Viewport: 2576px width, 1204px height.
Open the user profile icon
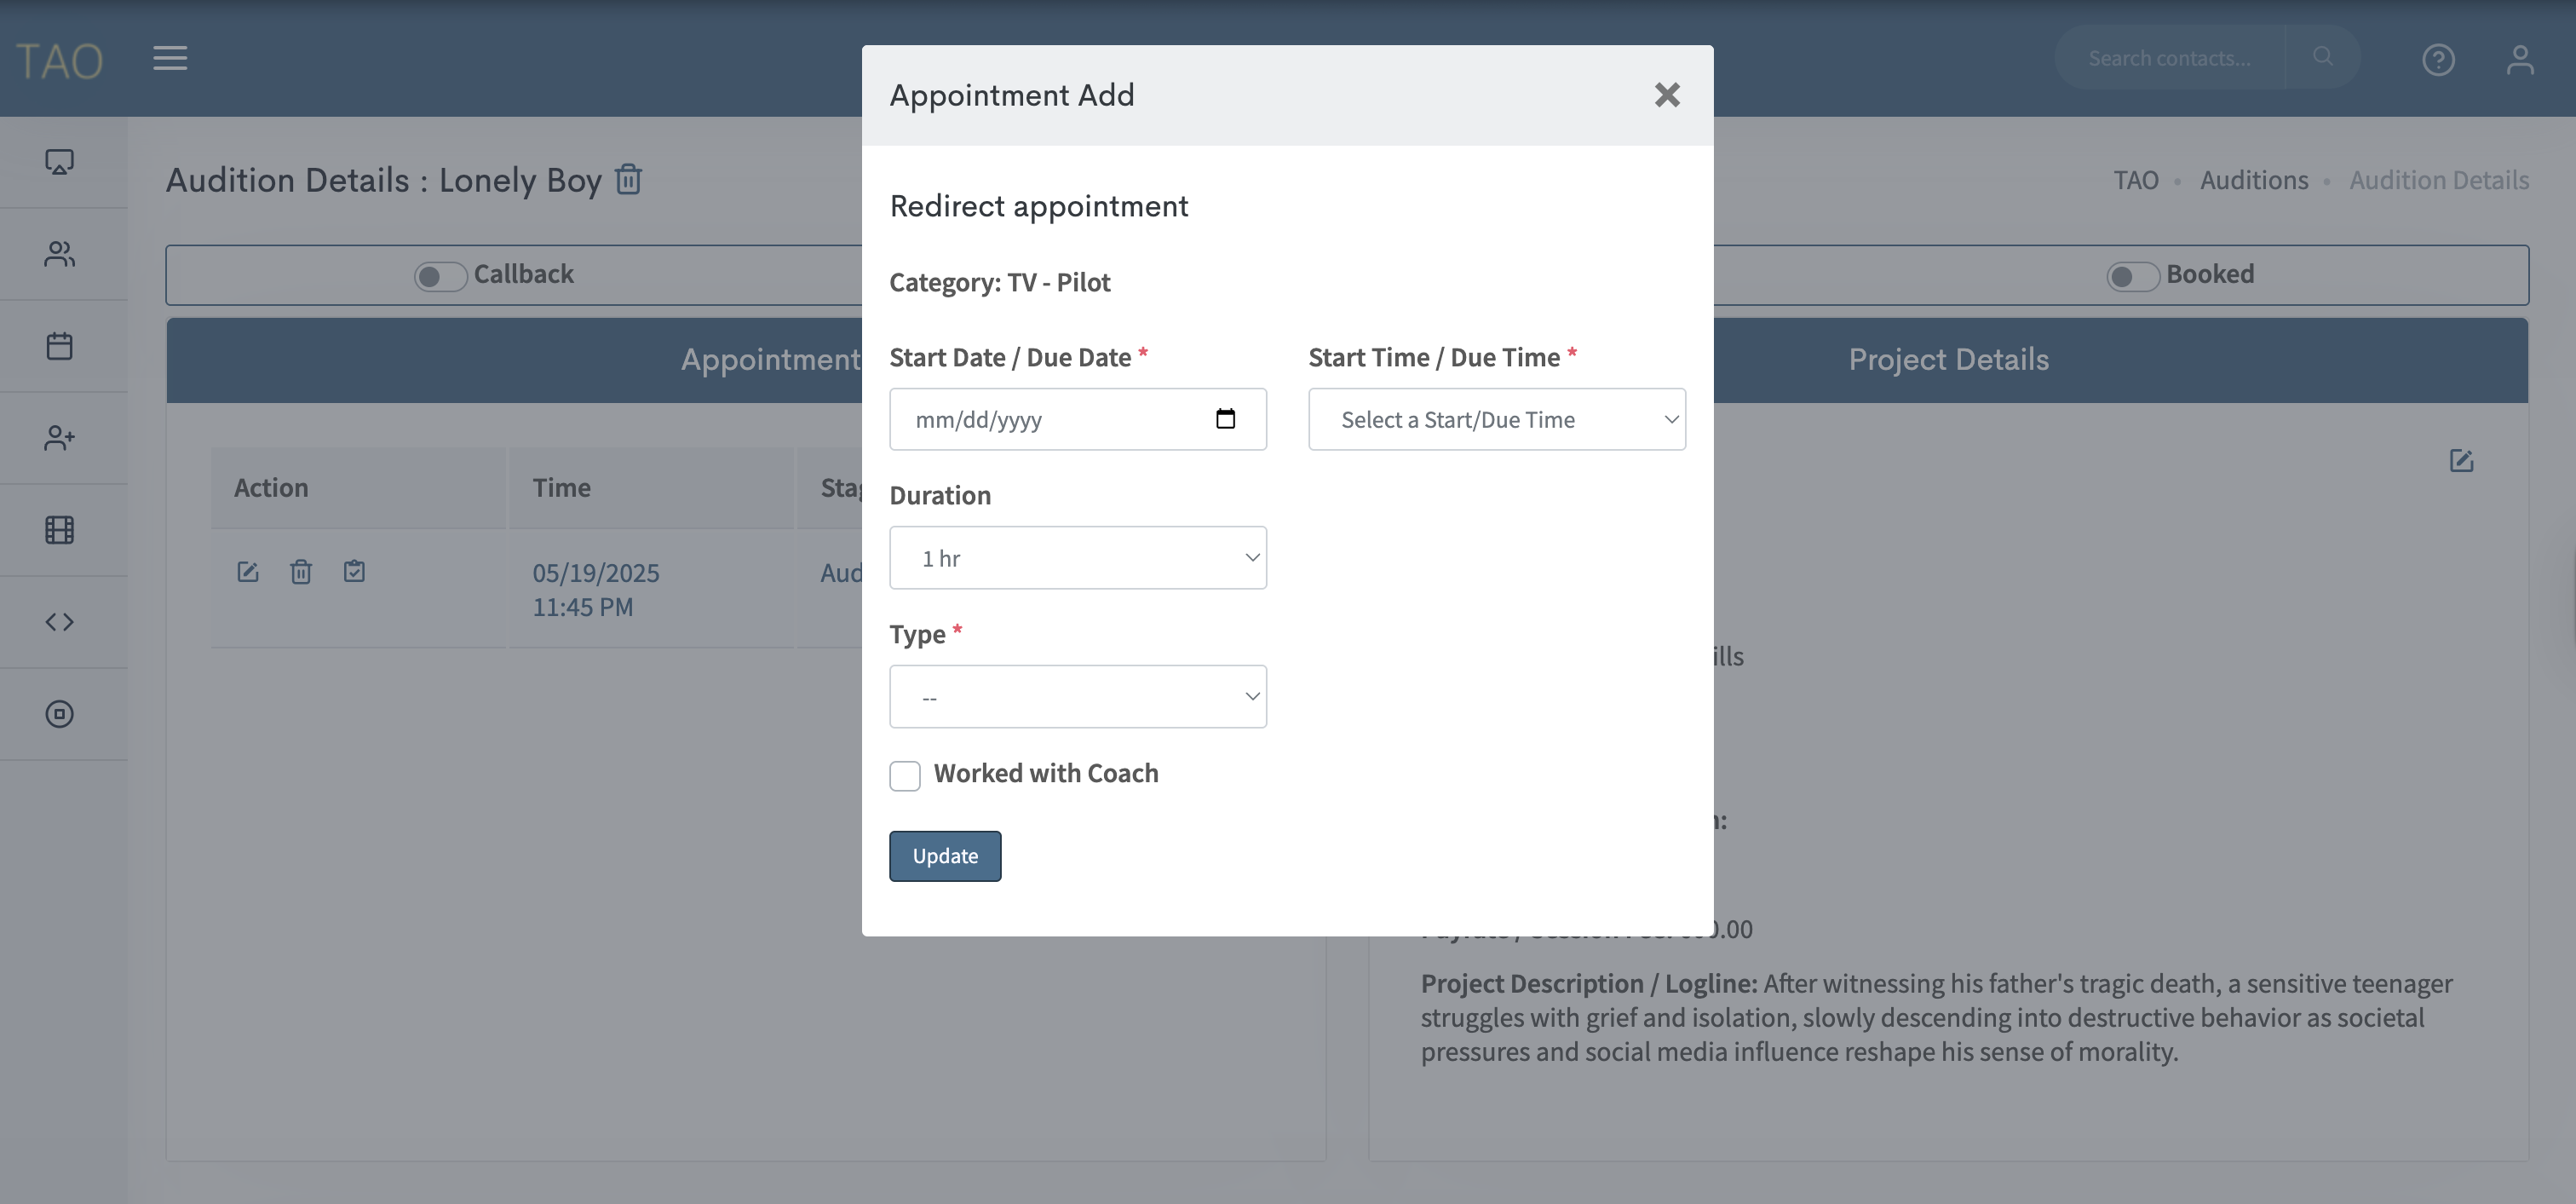pyautogui.click(x=2520, y=60)
